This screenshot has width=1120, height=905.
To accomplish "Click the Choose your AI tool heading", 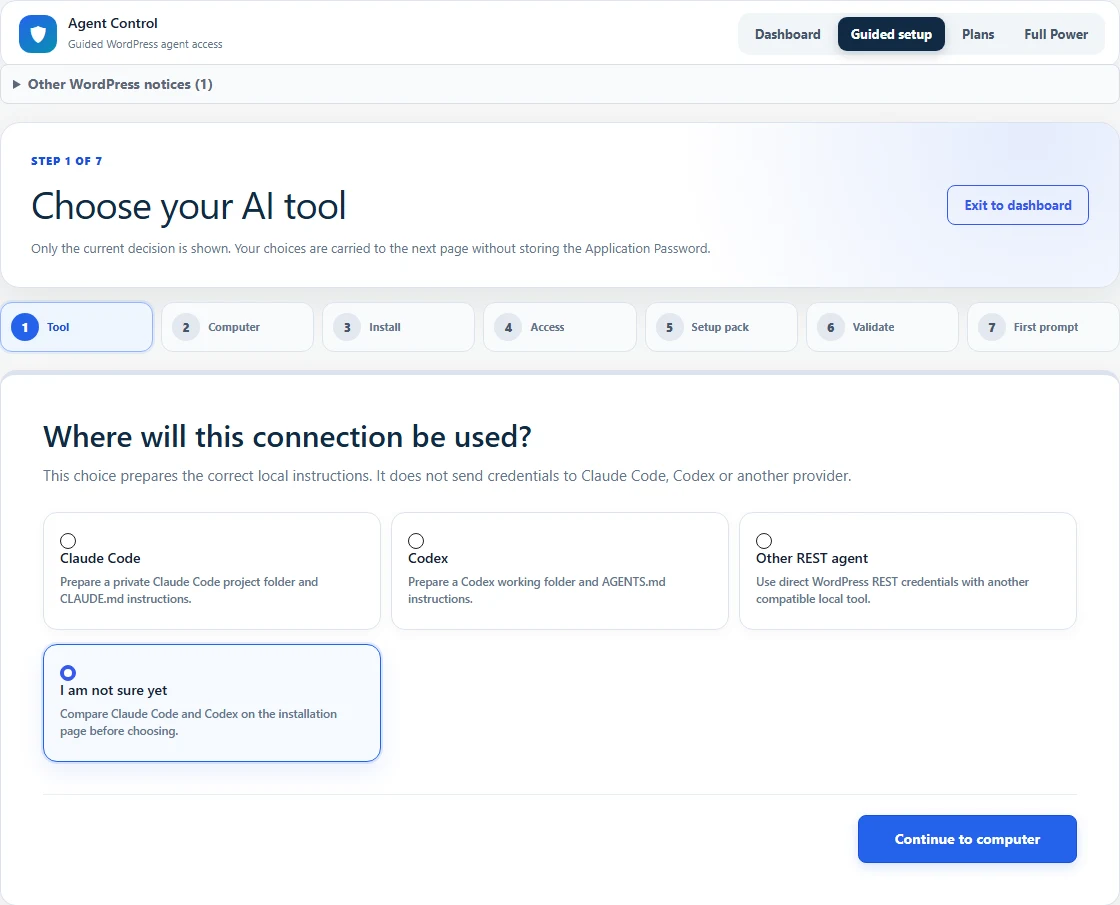I will pyautogui.click(x=189, y=206).
